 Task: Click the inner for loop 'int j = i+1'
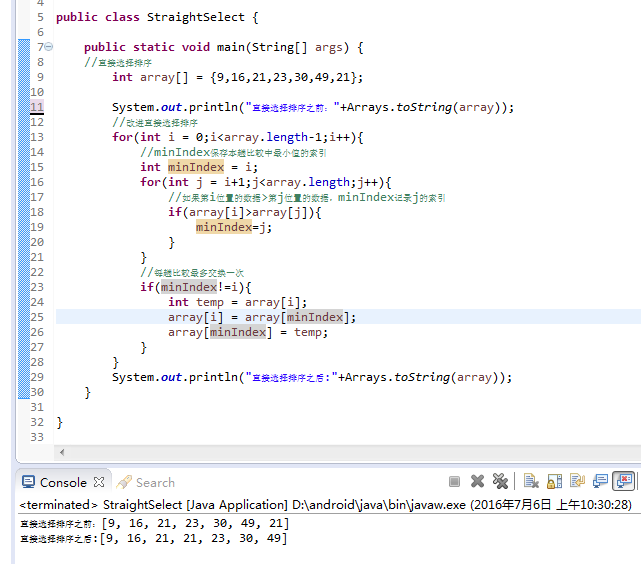pos(265,182)
